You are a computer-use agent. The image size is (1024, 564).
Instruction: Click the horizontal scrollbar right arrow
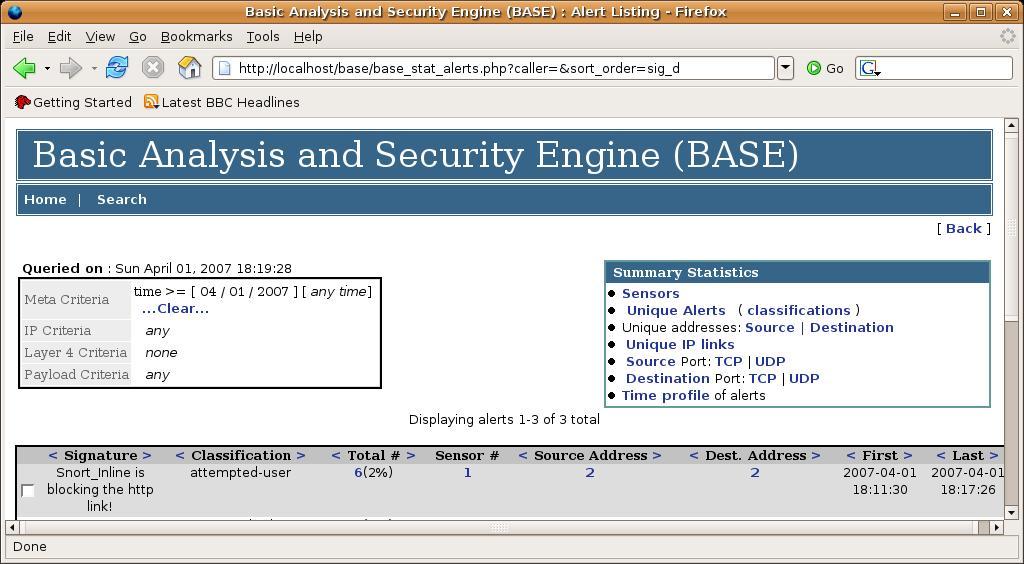(996, 527)
